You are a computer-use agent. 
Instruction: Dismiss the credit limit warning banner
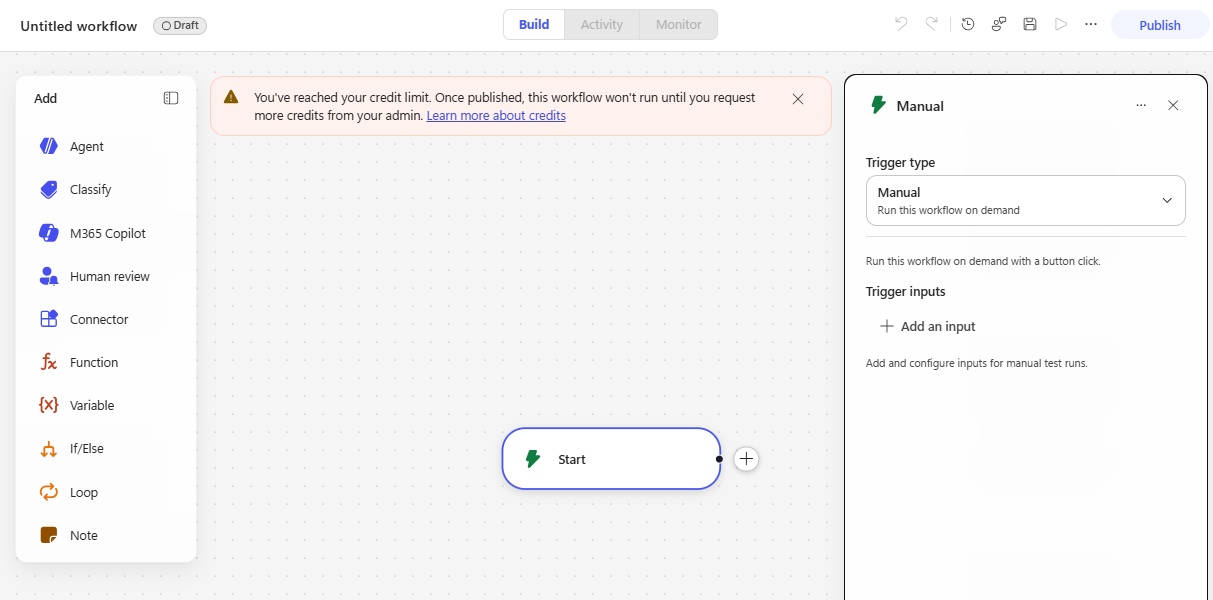click(x=798, y=99)
